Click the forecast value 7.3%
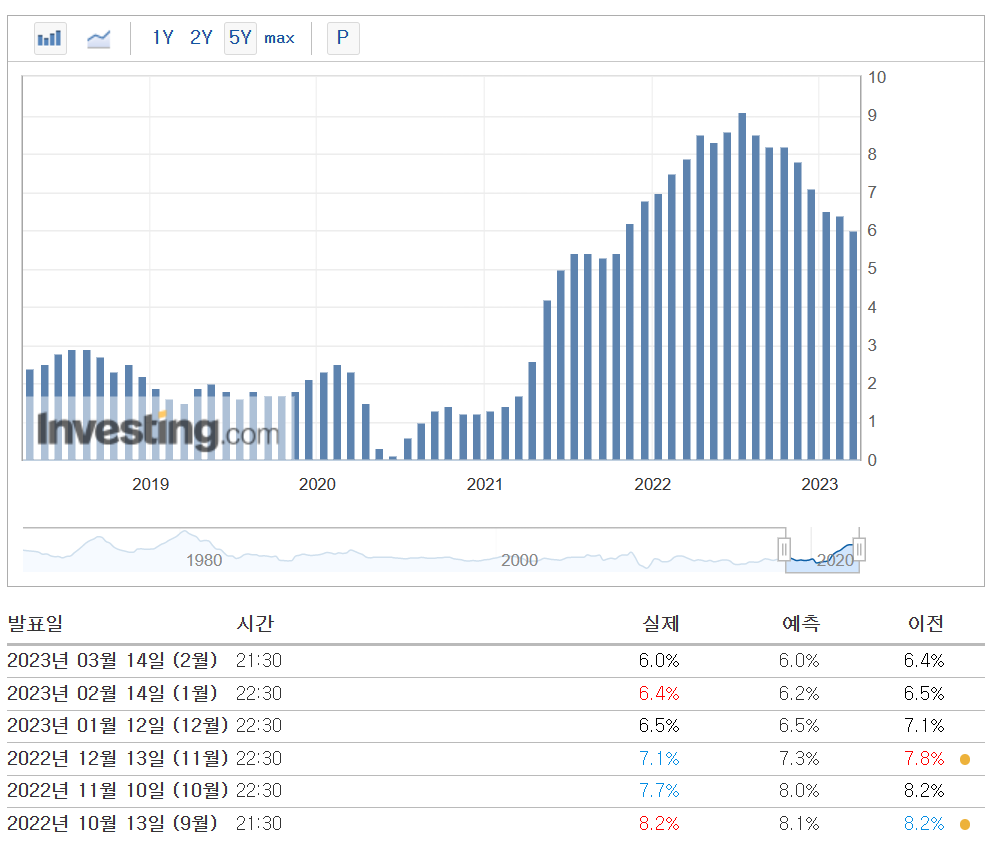 (x=799, y=759)
